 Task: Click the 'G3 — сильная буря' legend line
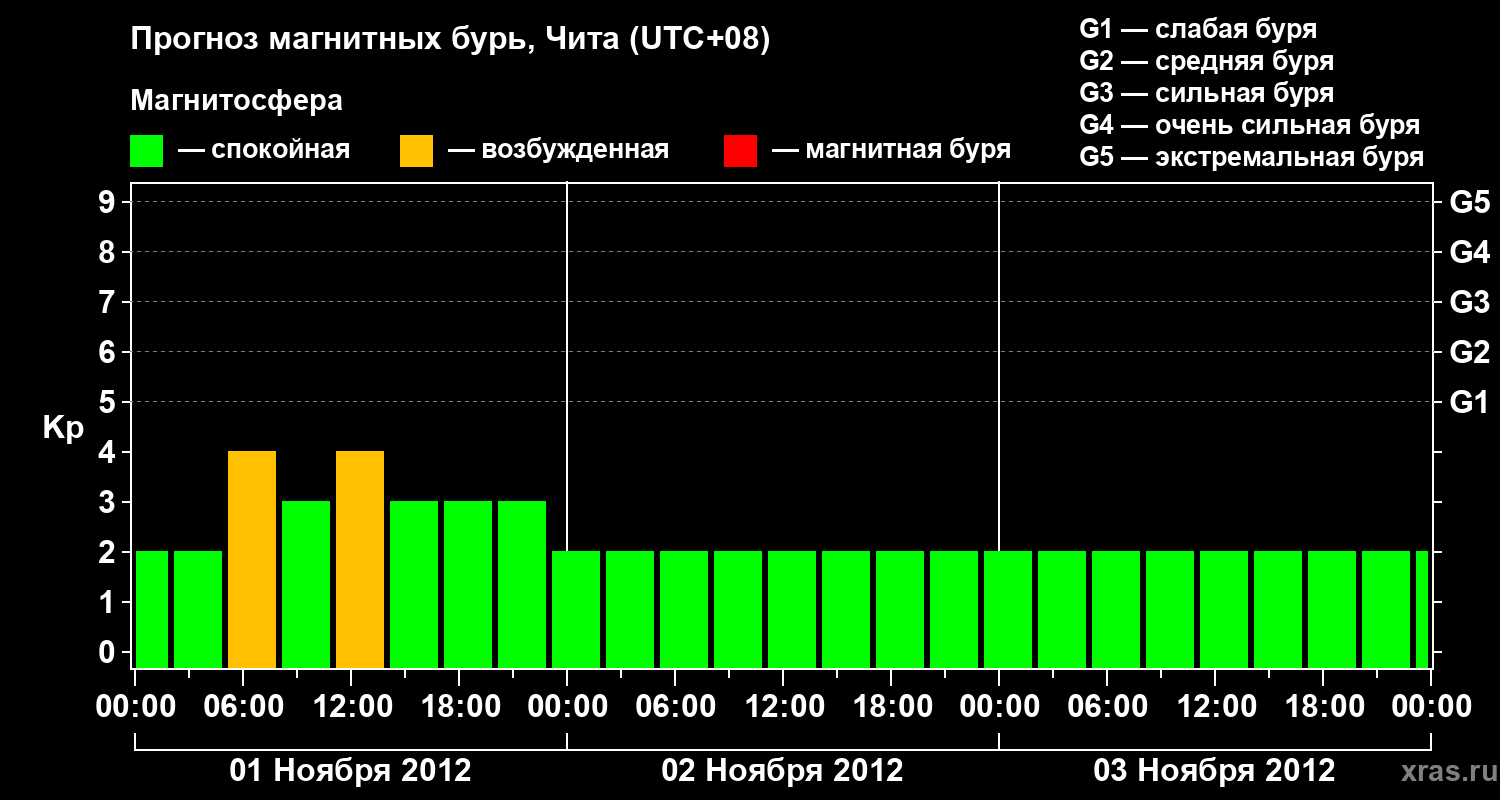point(1206,93)
